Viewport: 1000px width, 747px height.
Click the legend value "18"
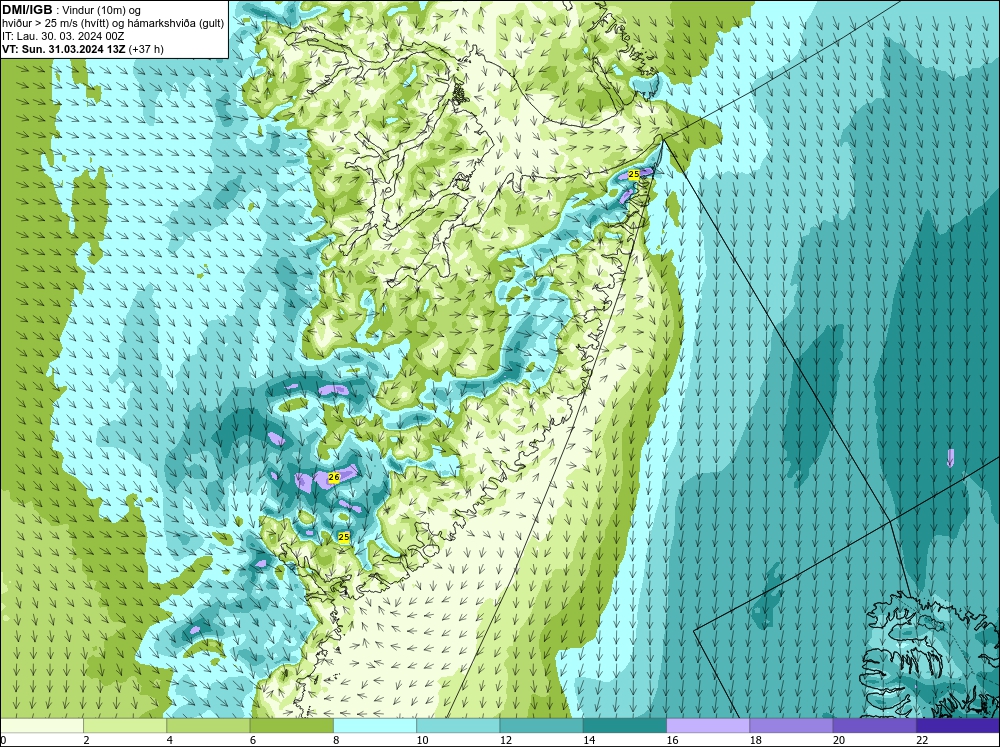point(756,740)
